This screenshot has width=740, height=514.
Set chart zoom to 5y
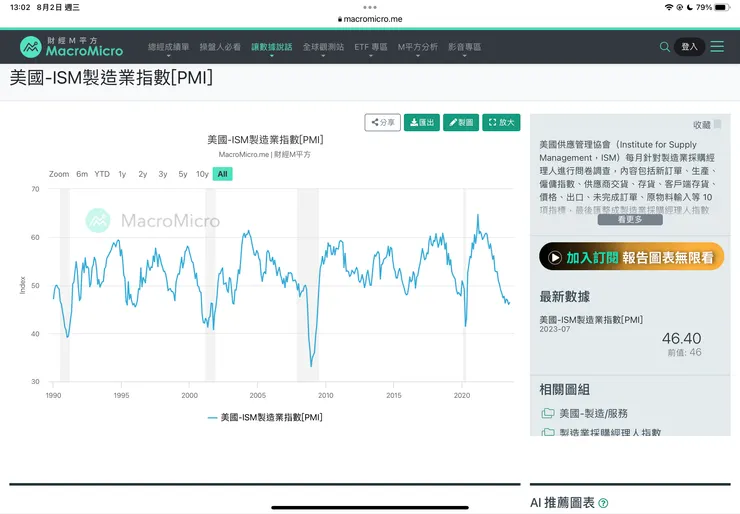coord(183,174)
